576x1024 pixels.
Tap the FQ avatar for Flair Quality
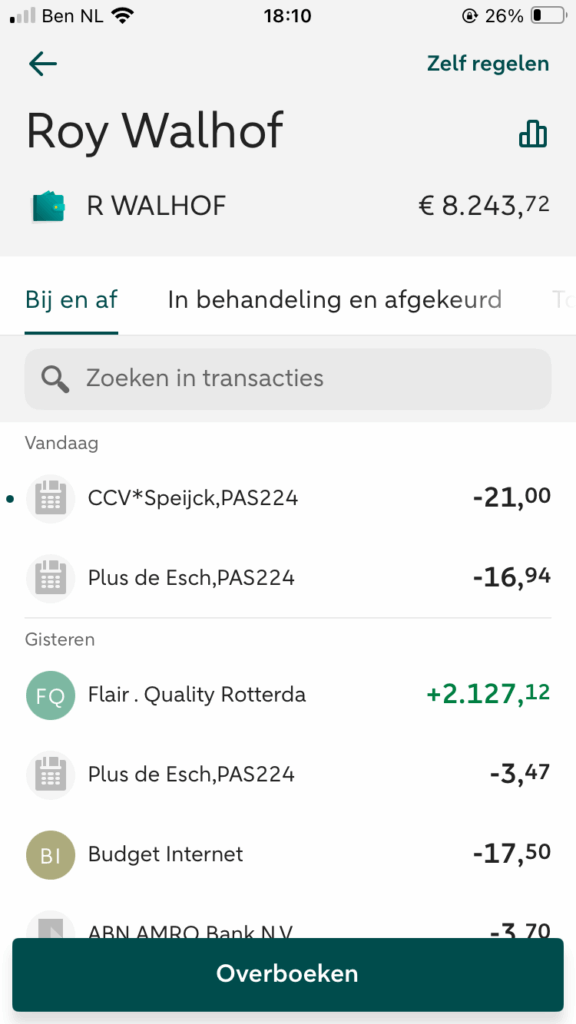coord(51,696)
